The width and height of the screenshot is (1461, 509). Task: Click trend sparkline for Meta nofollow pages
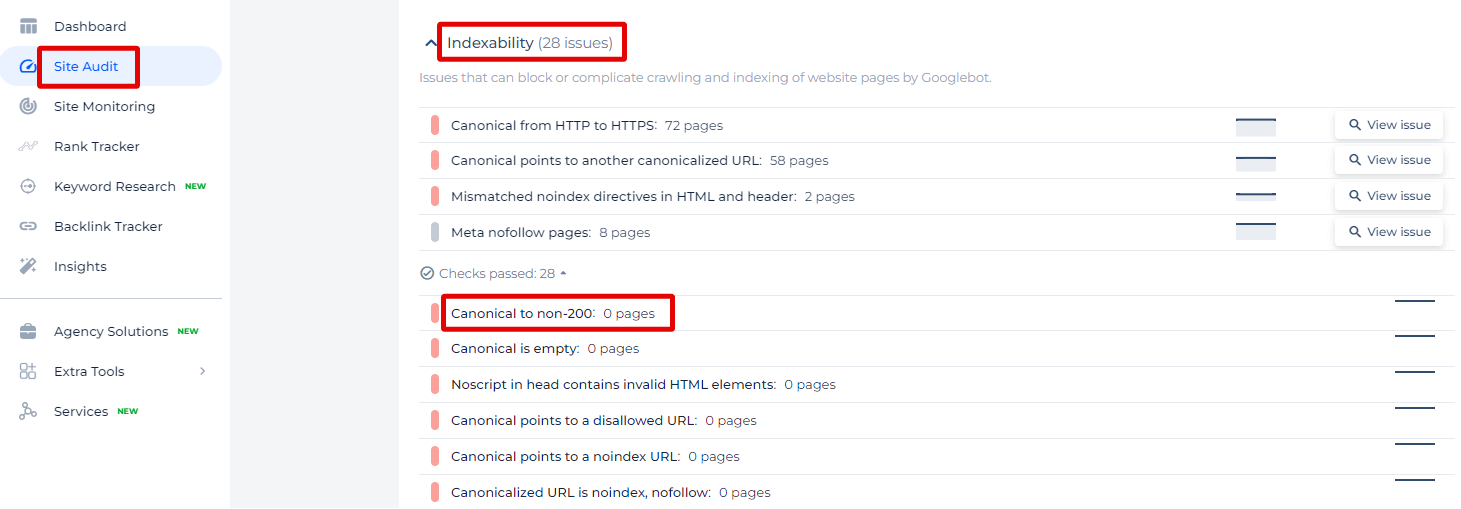tap(1256, 231)
